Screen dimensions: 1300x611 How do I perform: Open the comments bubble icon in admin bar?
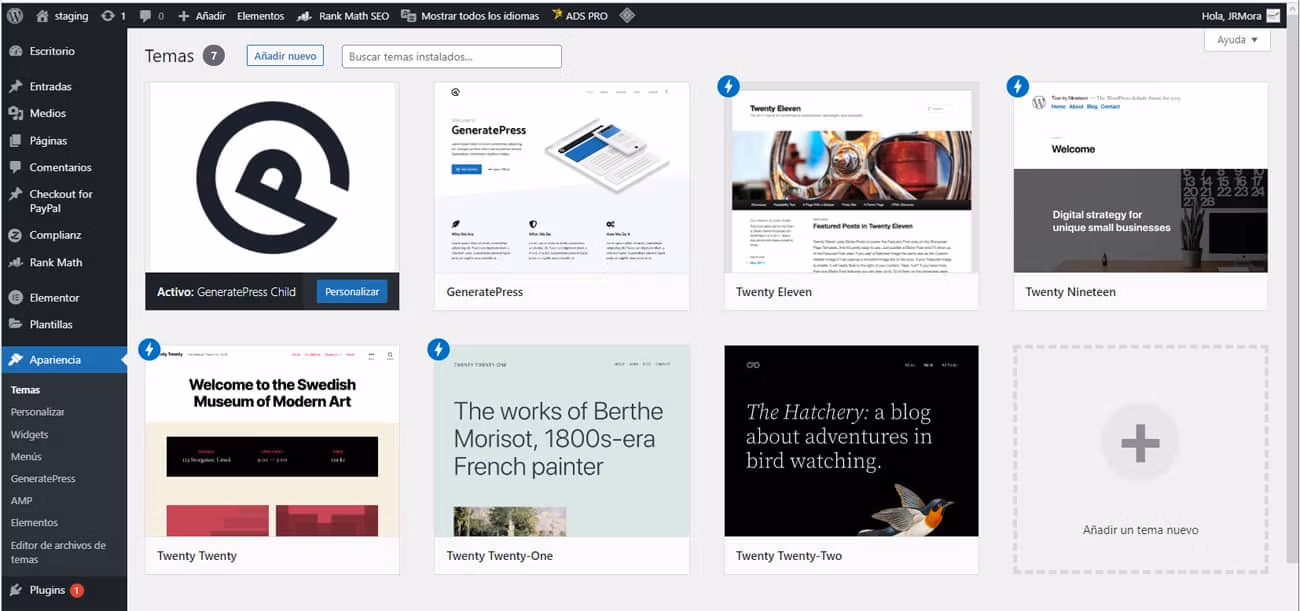[x=146, y=16]
